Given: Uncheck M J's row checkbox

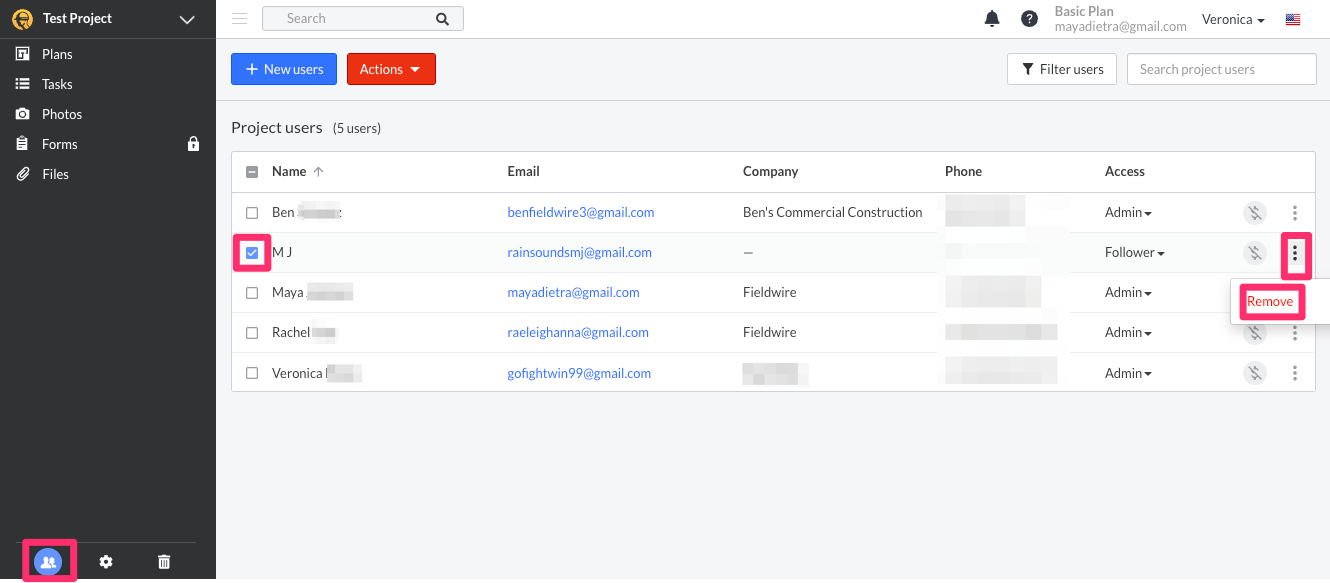Looking at the screenshot, I should (251, 252).
